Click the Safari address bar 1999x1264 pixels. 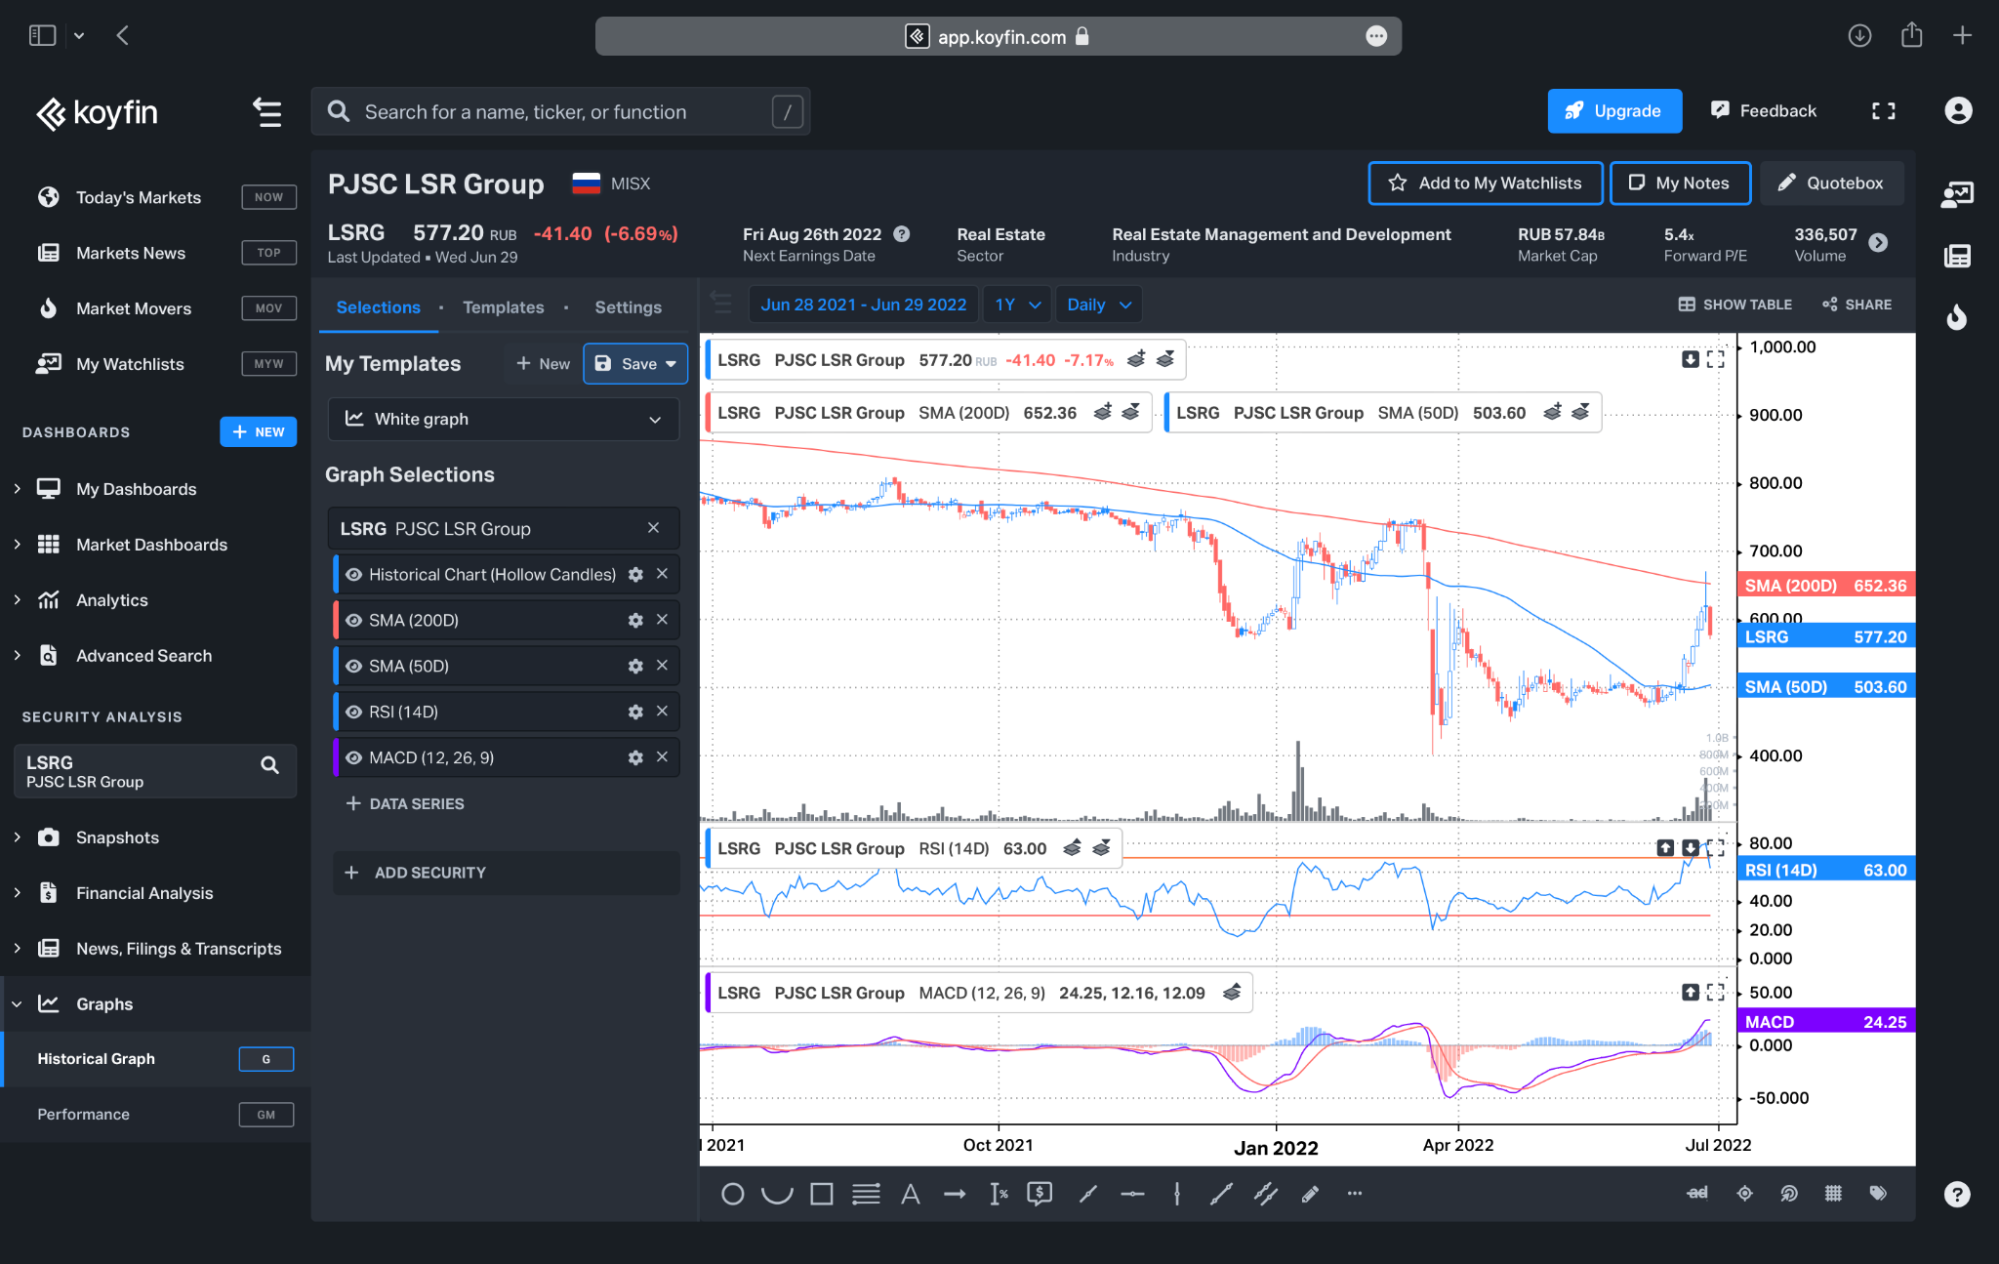point(998,37)
